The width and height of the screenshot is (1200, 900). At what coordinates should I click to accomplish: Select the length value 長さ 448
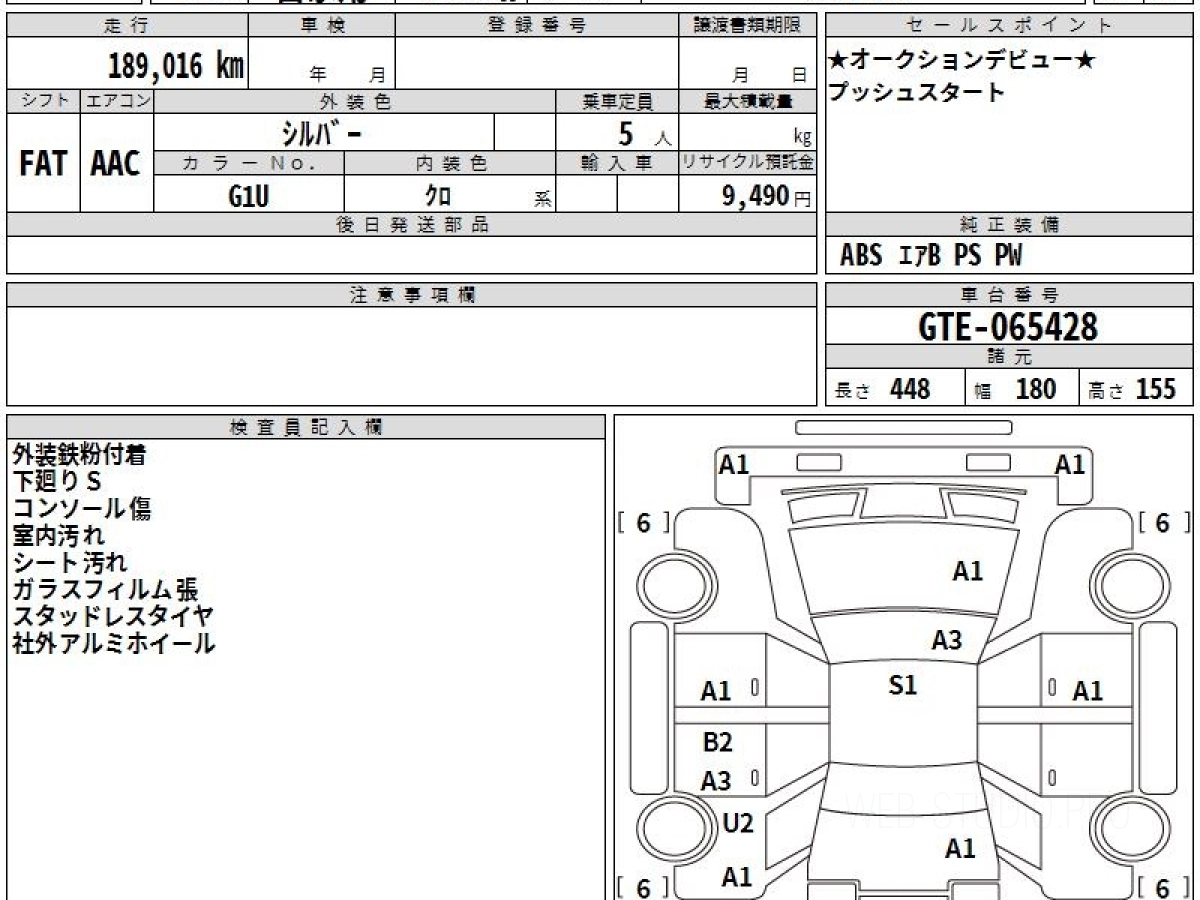click(883, 389)
